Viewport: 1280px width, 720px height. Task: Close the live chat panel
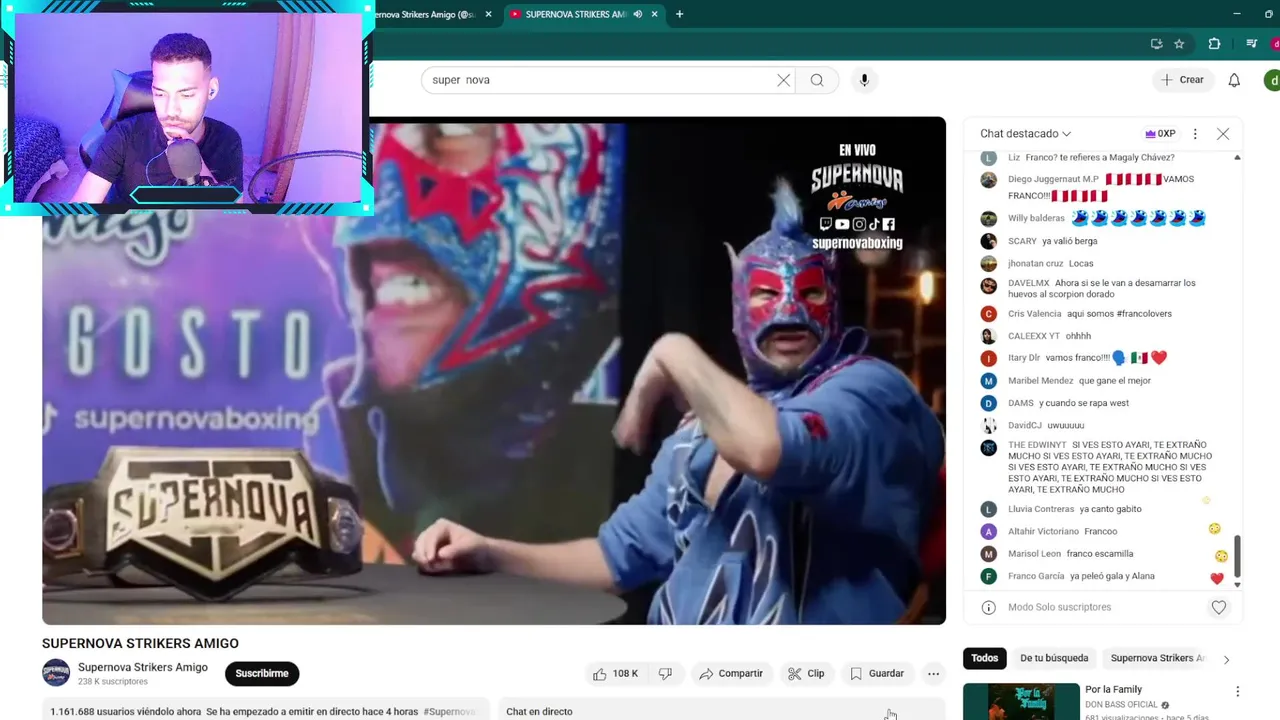1222,133
